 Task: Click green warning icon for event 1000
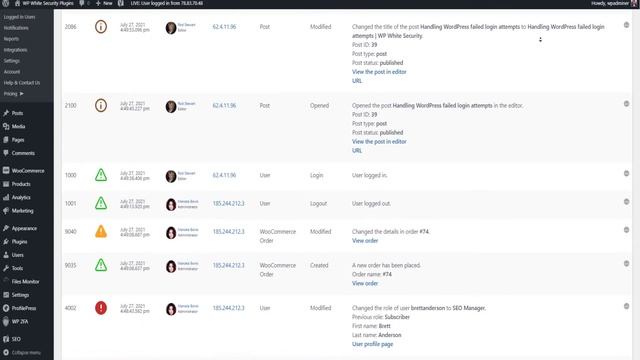pyautogui.click(x=101, y=175)
